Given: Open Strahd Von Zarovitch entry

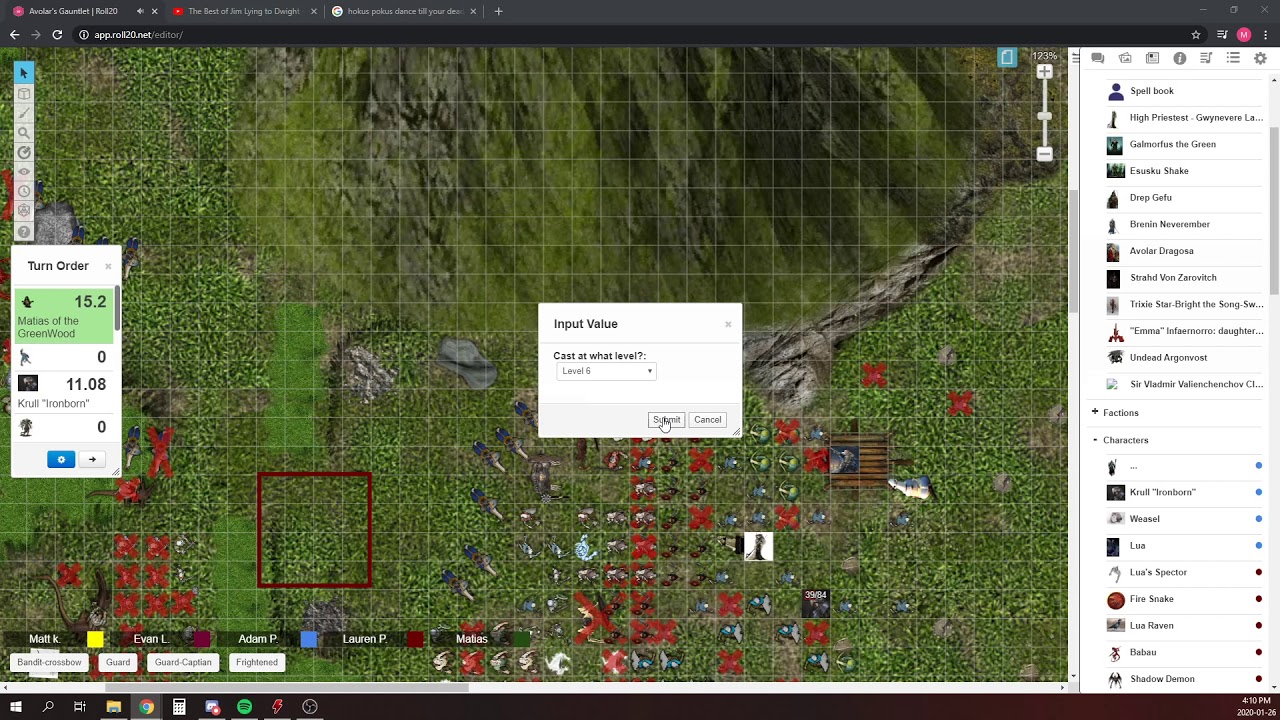Looking at the screenshot, I should pos(1185,277).
